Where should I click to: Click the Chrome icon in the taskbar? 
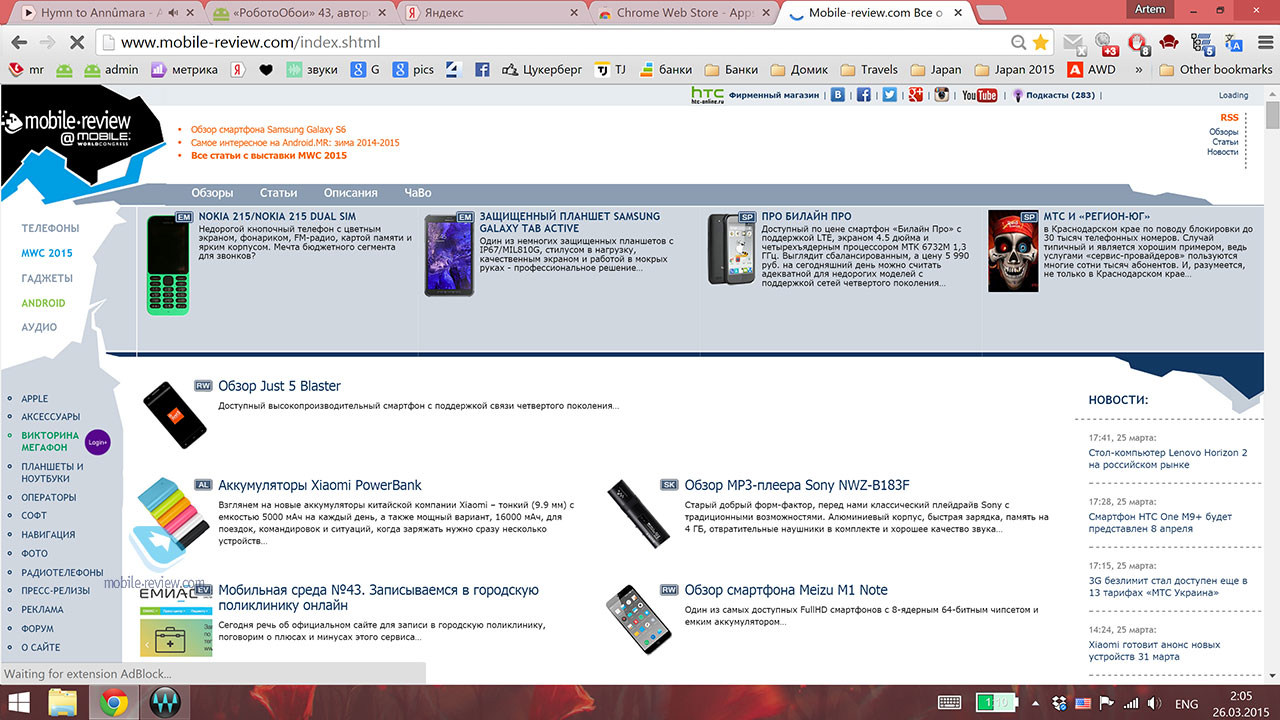click(112, 702)
